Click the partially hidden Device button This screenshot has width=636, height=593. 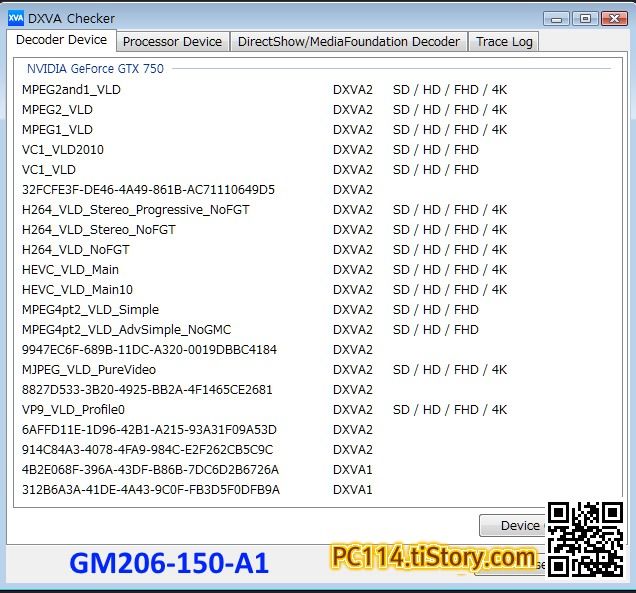(x=513, y=526)
